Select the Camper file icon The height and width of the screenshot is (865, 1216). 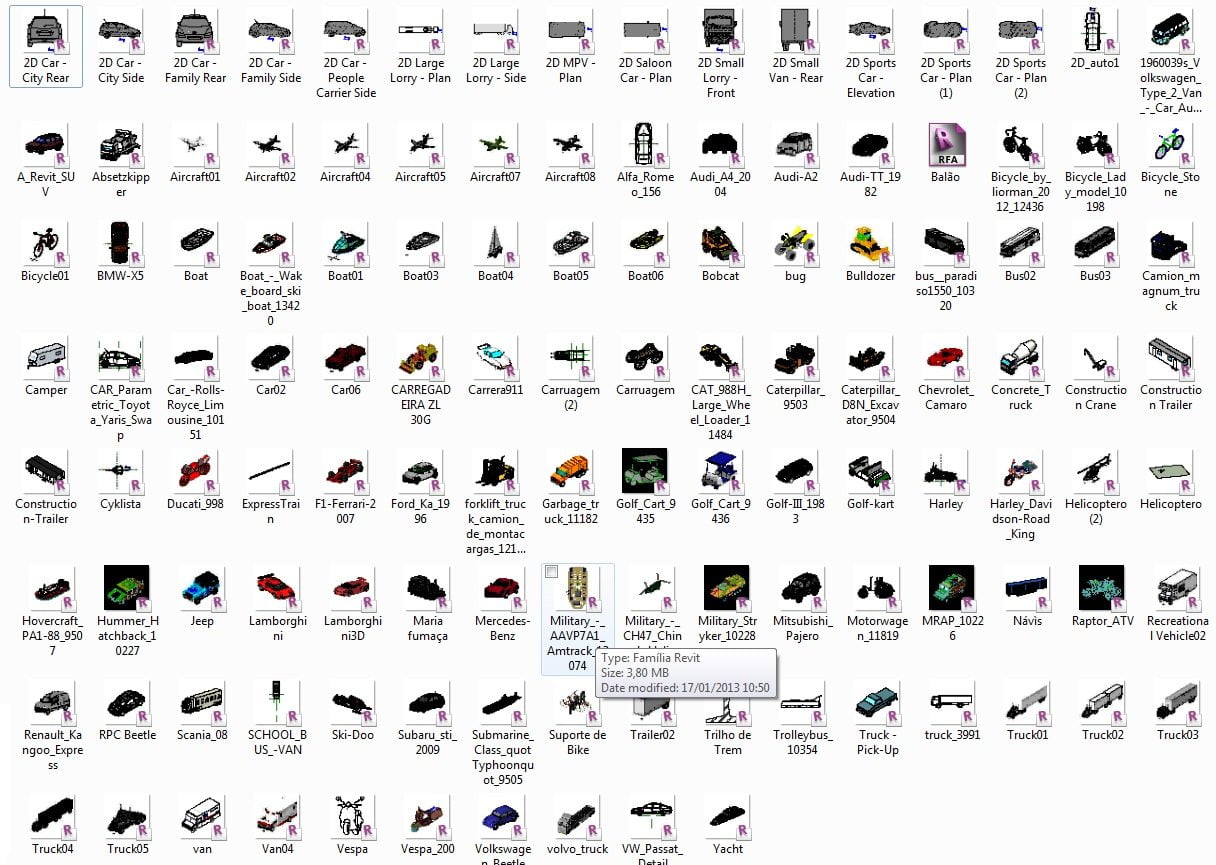[45, 360]
